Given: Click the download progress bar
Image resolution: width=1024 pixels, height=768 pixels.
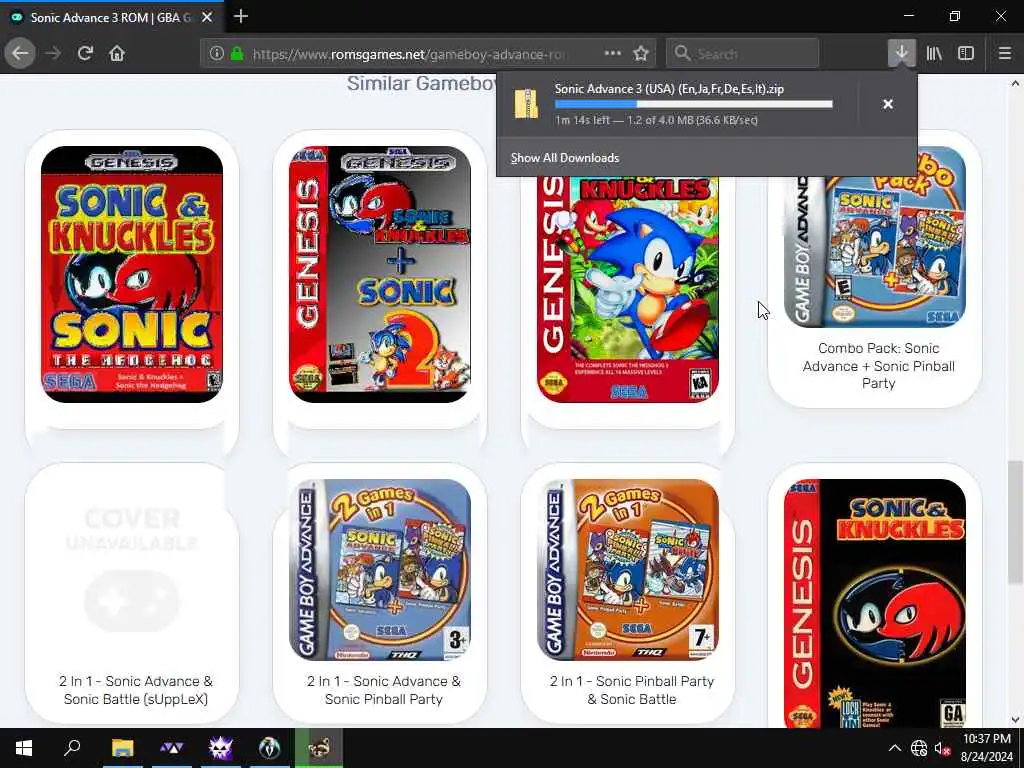Looking at the screenshot, I should [x=694, y=104].
